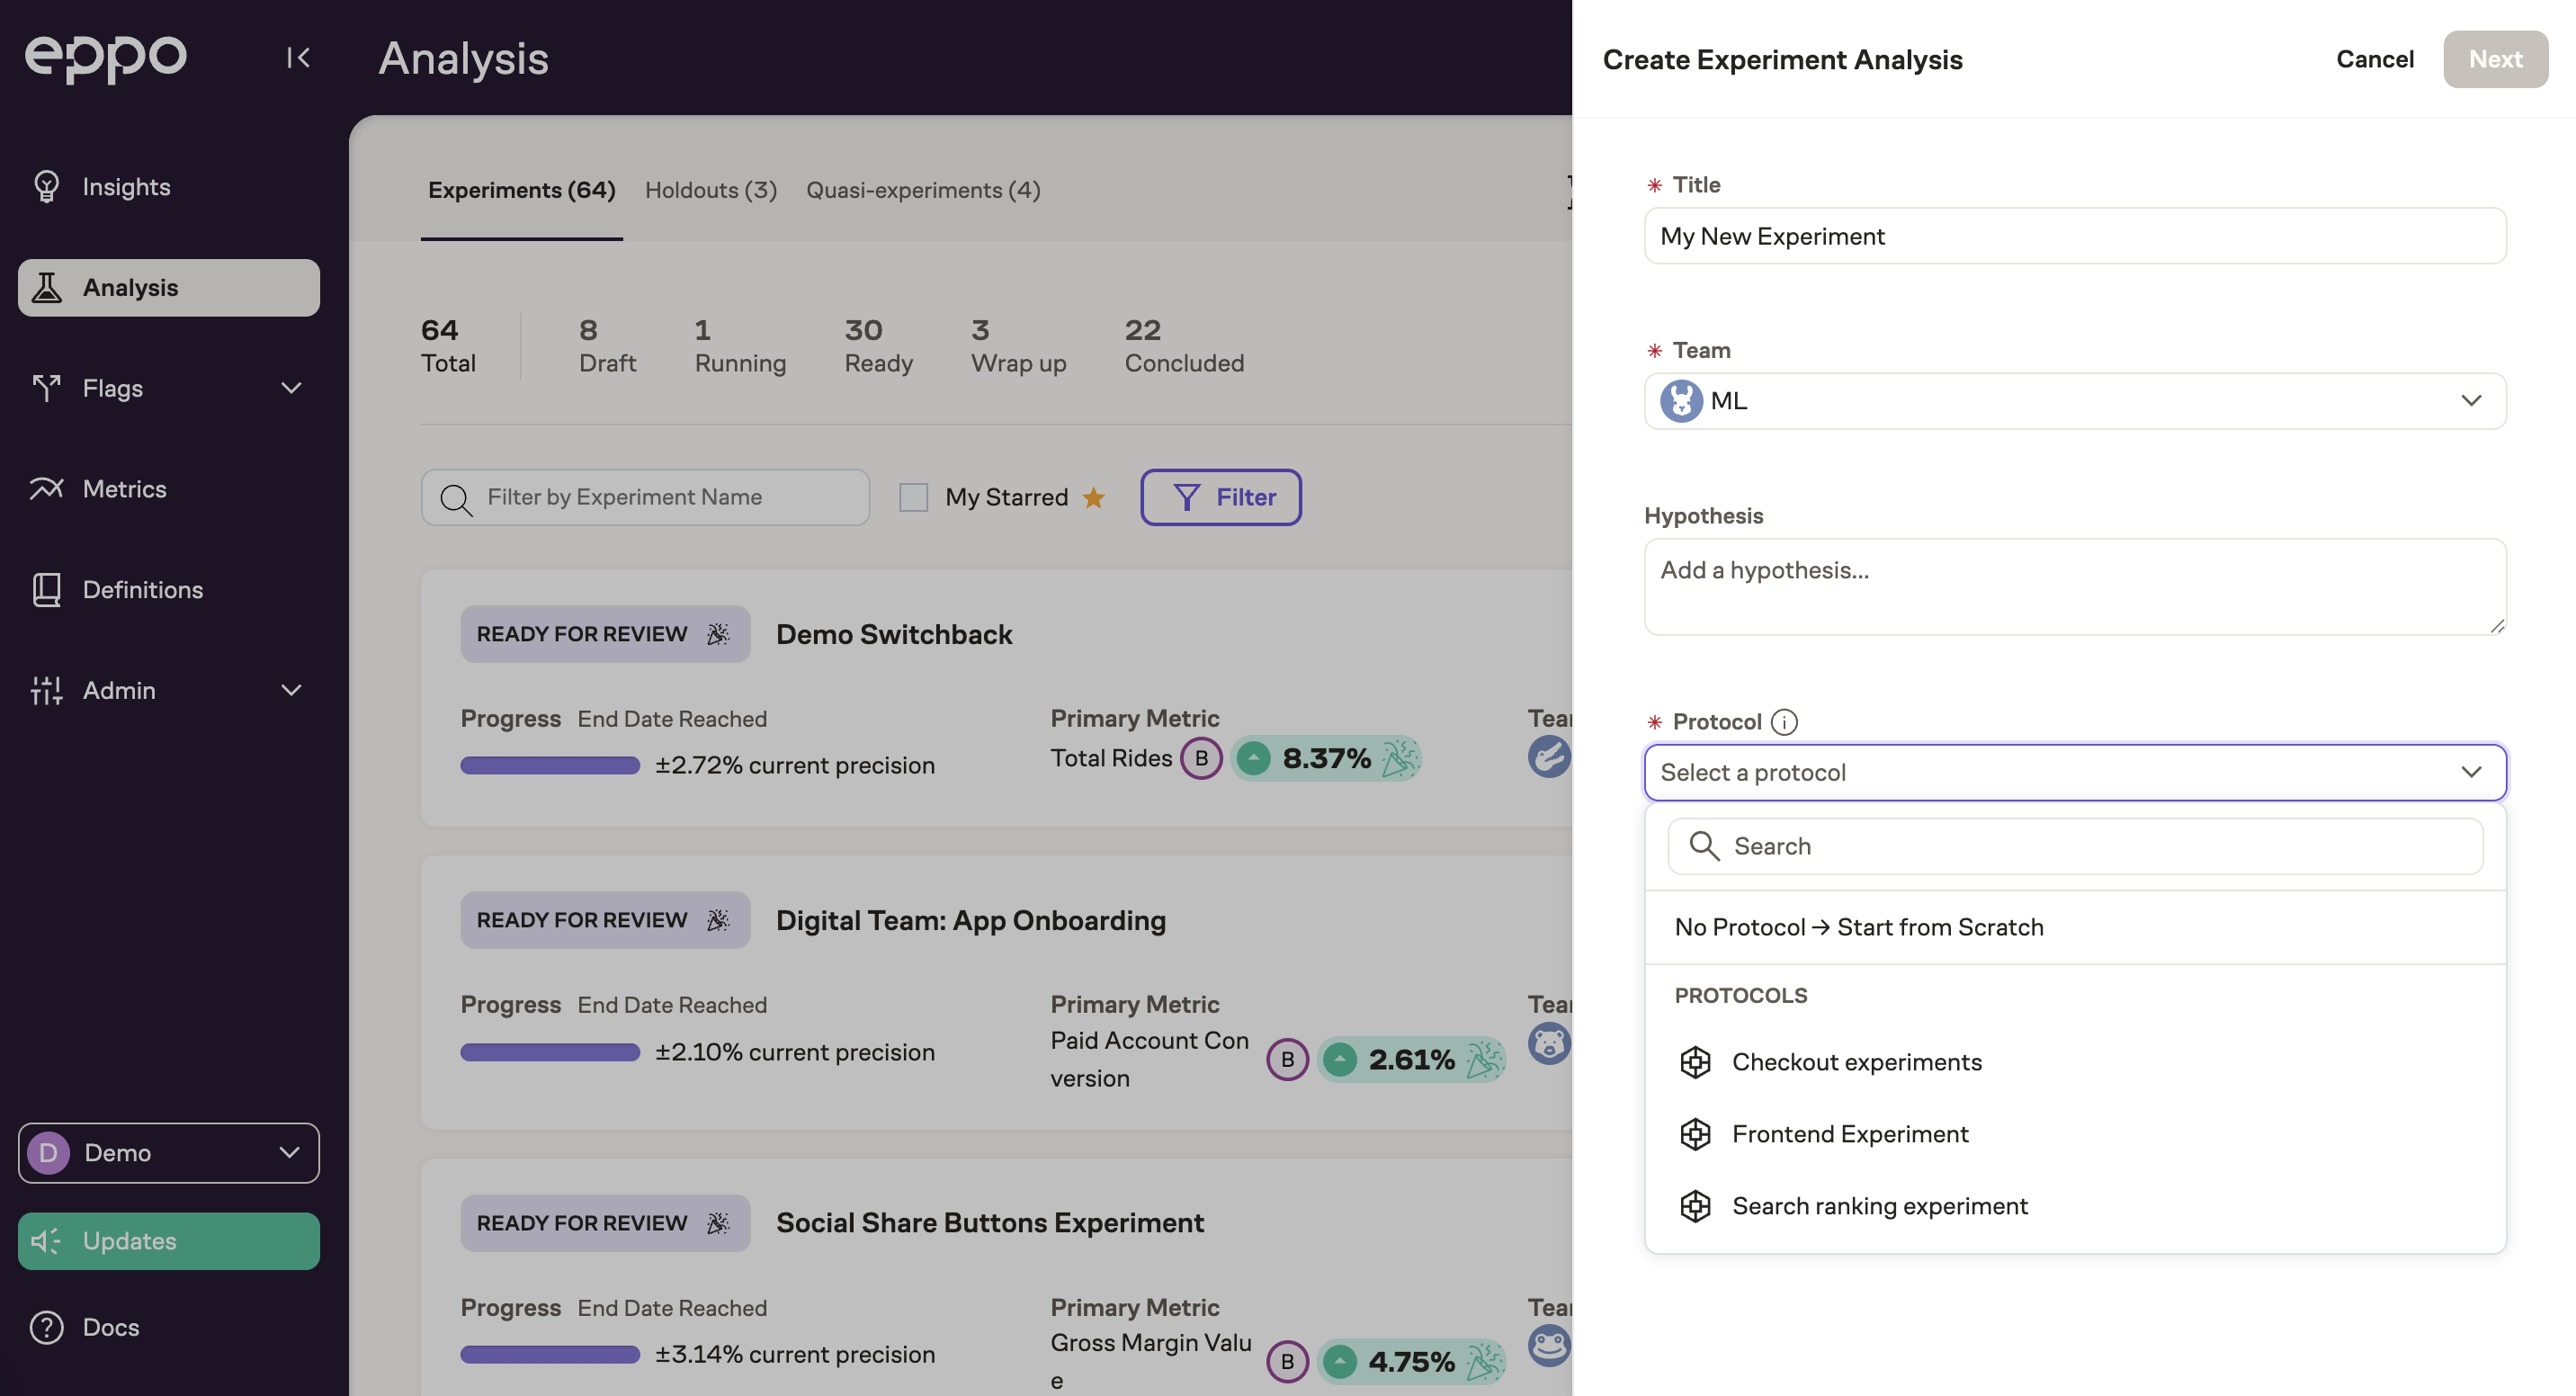Open the Metrics section
The image size is (2576, 1396).
[x=46, y=488]
